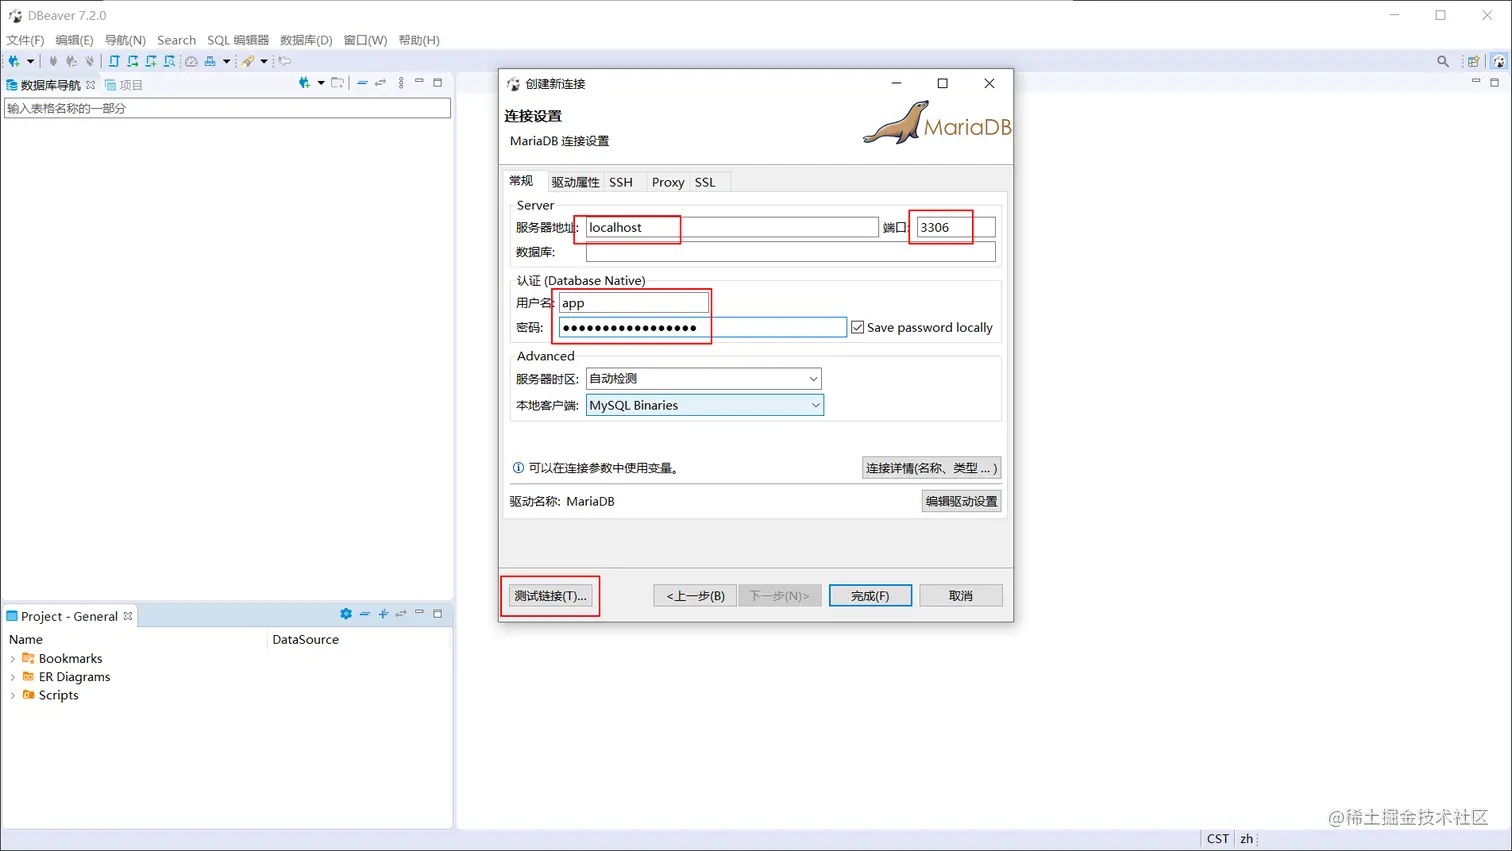Click the new SQL script icon with plus

pos(151,61)
